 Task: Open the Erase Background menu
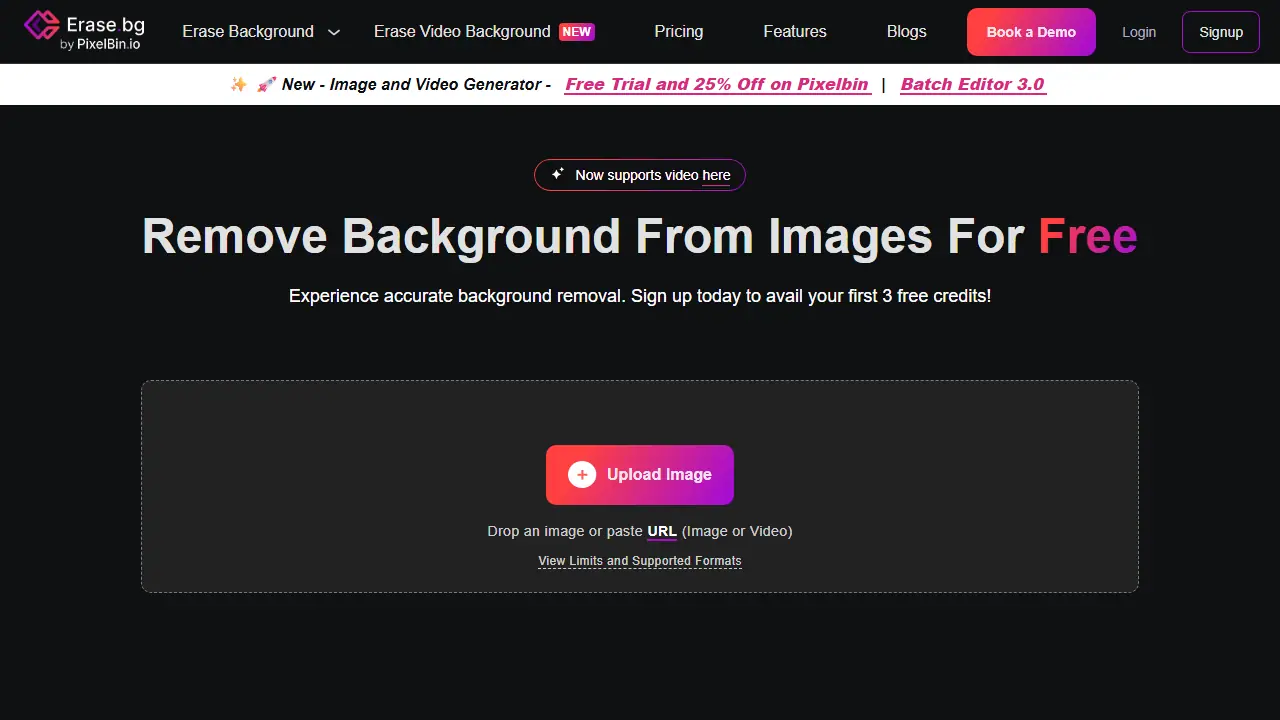tap(248, 32)
